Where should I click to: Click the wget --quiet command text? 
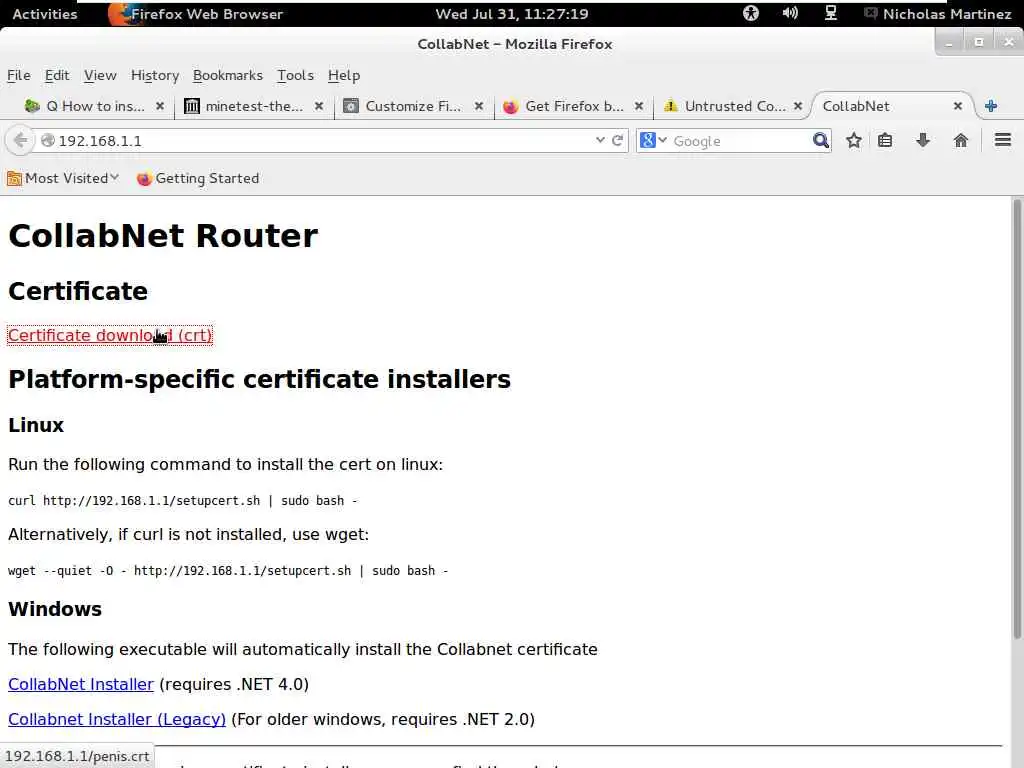click(x=228, y=571)
